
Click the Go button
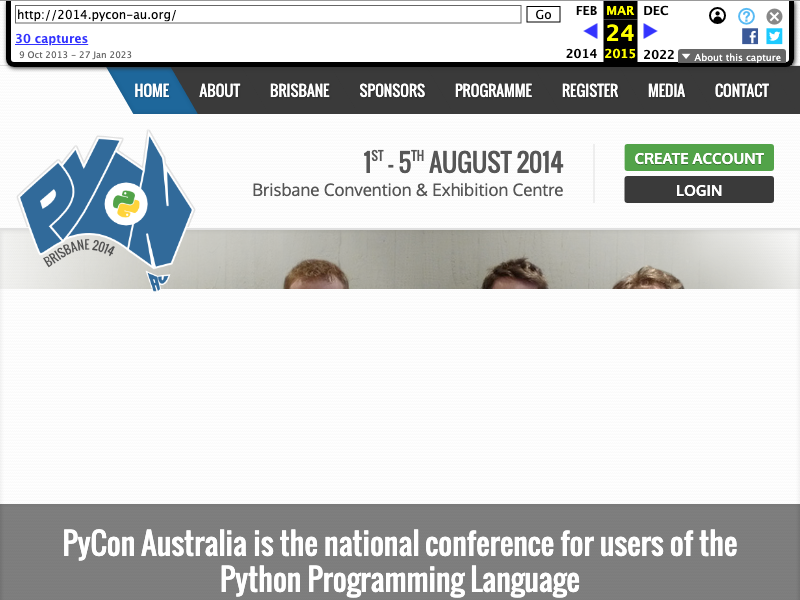tap(543, 14)
